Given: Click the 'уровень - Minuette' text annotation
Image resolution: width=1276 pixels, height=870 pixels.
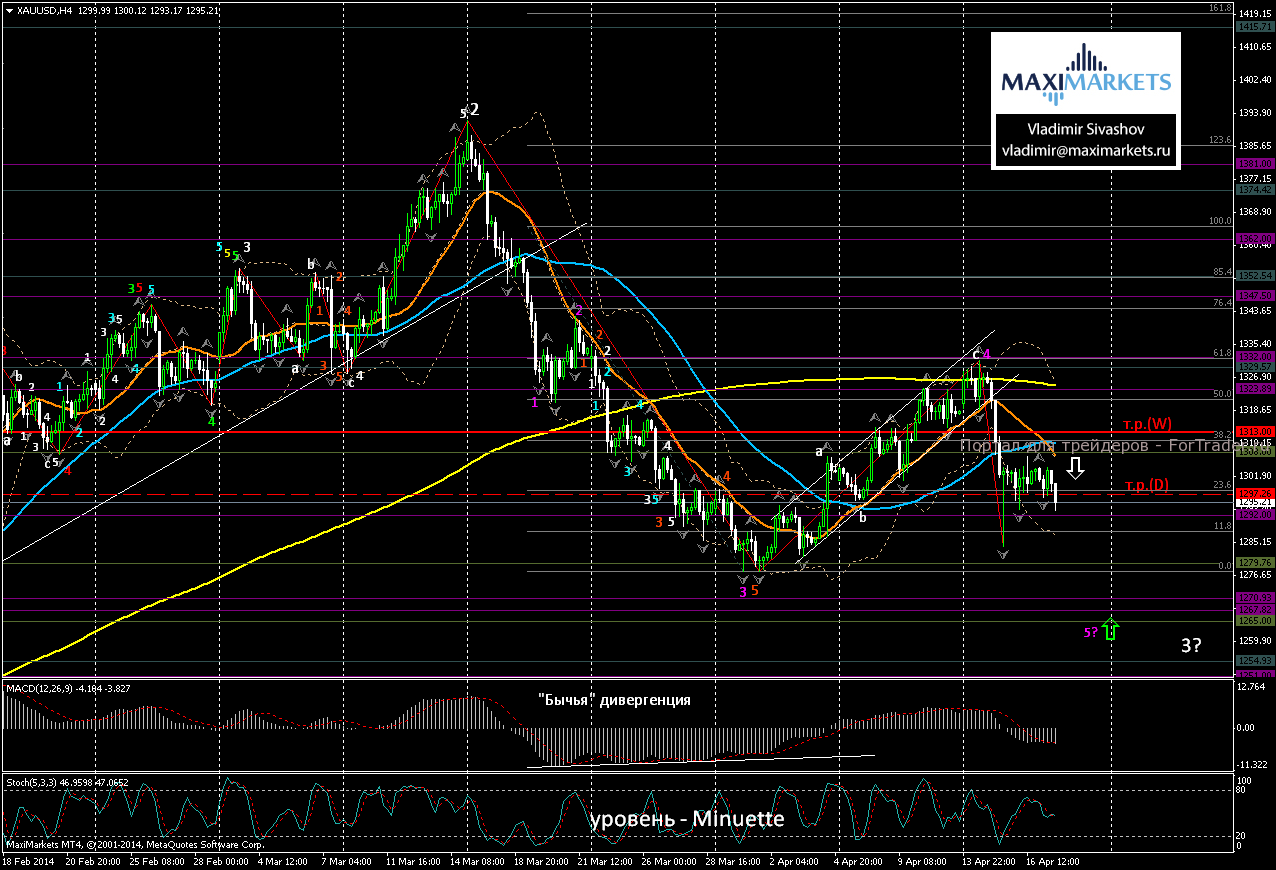Looking at the screenshot, I should coord(686,819).
